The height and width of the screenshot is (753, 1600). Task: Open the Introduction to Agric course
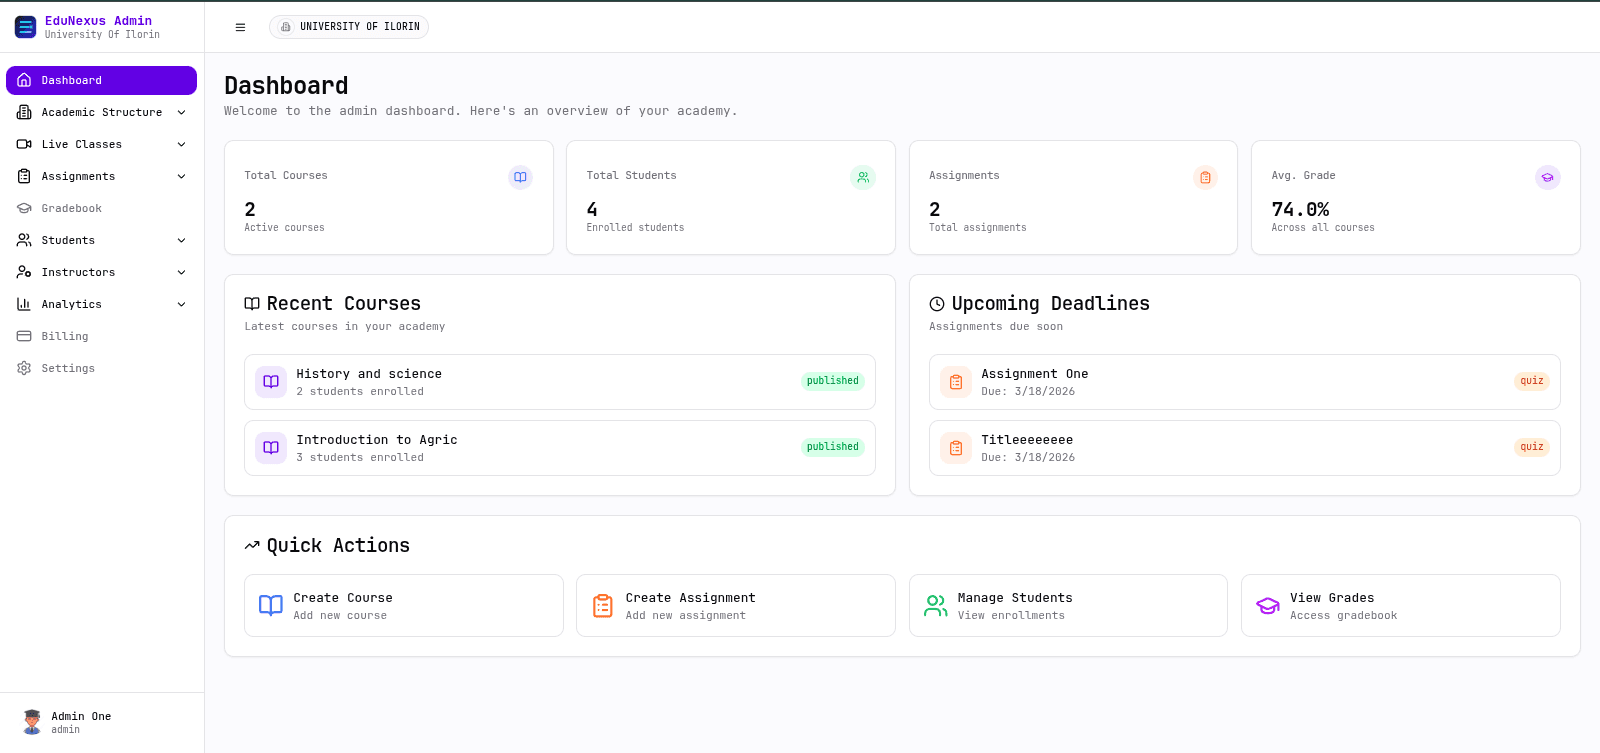[560, 448]
